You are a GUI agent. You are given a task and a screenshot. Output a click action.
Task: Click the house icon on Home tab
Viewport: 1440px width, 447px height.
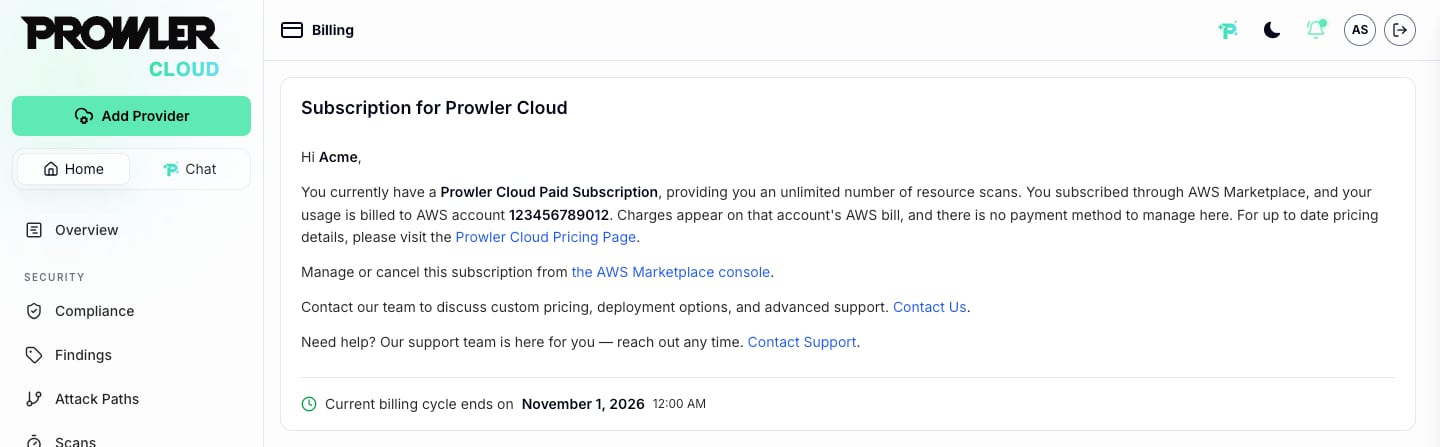51,169
